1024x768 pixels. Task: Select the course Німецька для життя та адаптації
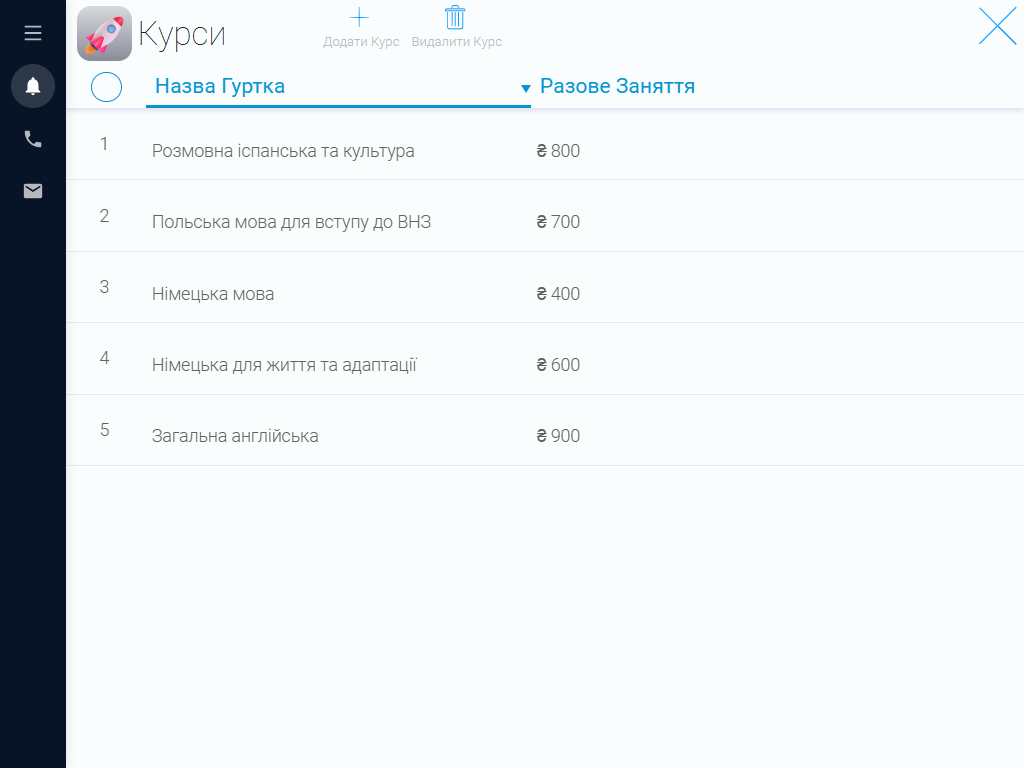tap(284, 365)
